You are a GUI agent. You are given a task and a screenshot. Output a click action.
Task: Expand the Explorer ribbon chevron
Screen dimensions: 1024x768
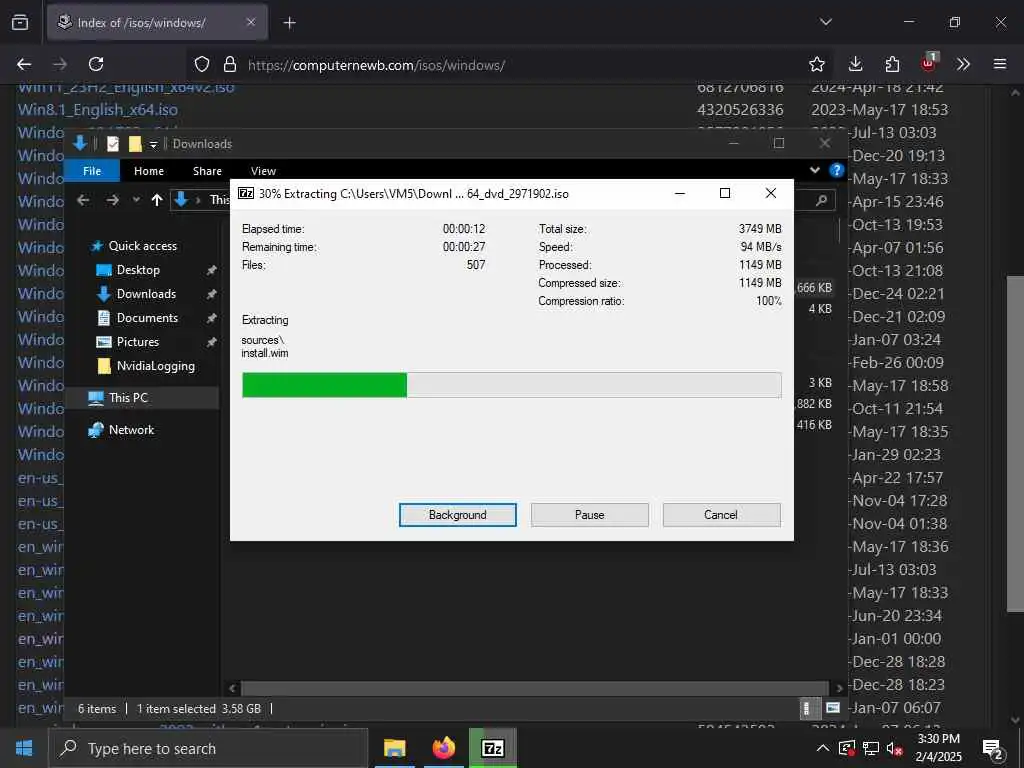click(814, 170)
